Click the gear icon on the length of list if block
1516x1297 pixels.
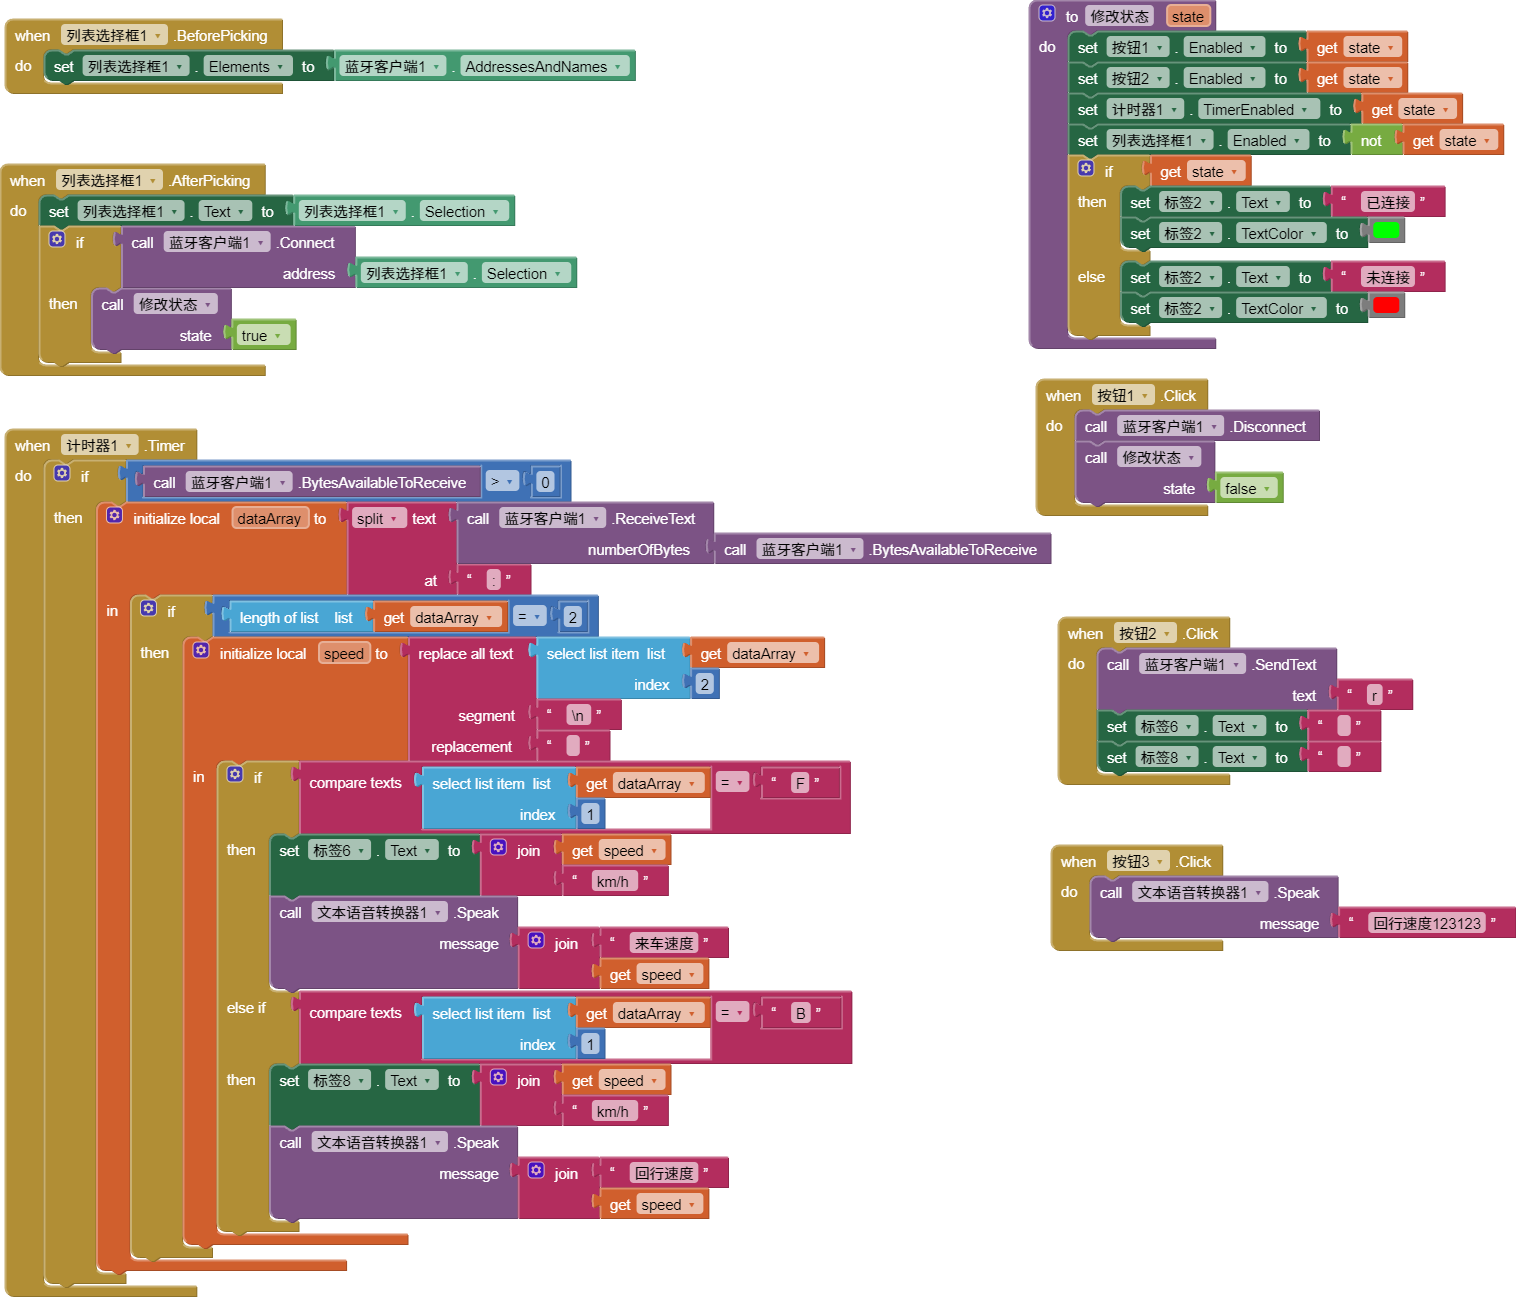click(148, 609)
